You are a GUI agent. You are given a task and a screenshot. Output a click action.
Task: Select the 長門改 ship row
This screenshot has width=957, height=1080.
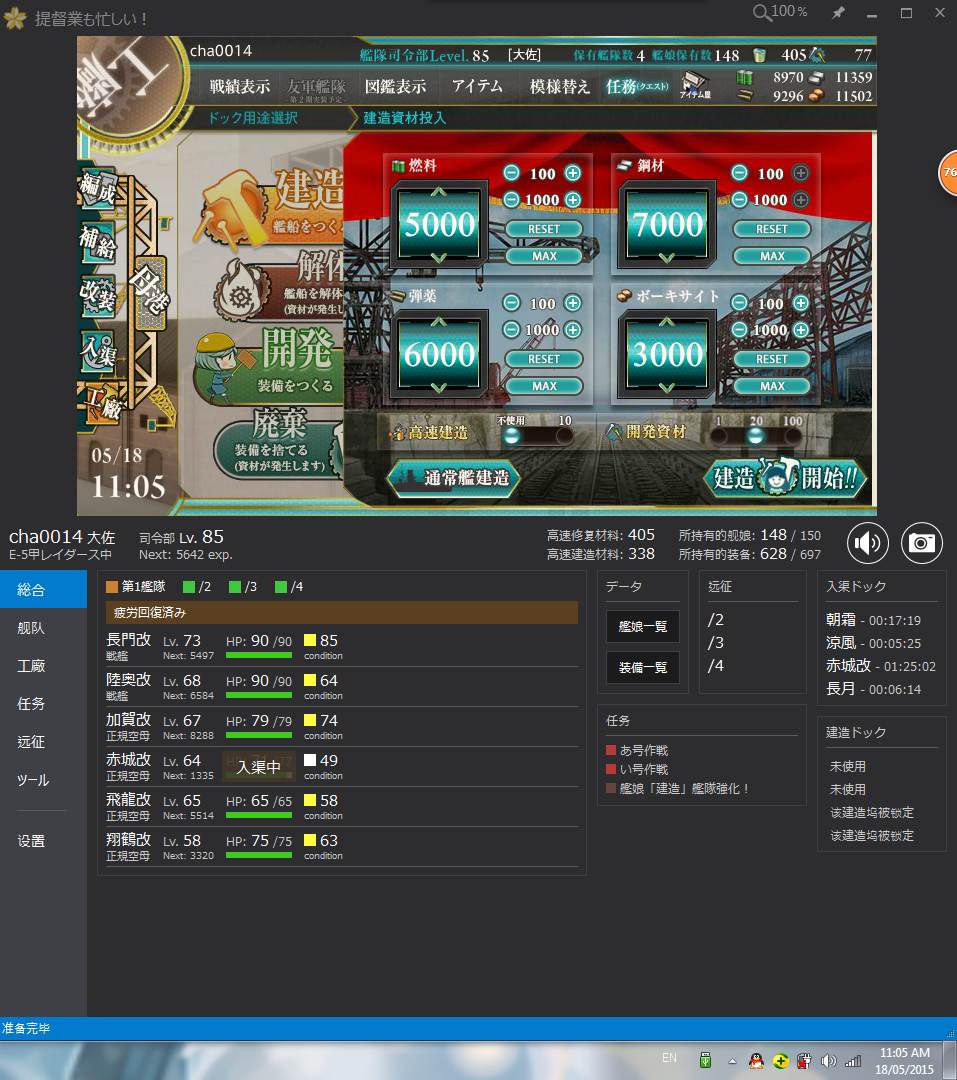pyautogui.click(x=342, y=647)
